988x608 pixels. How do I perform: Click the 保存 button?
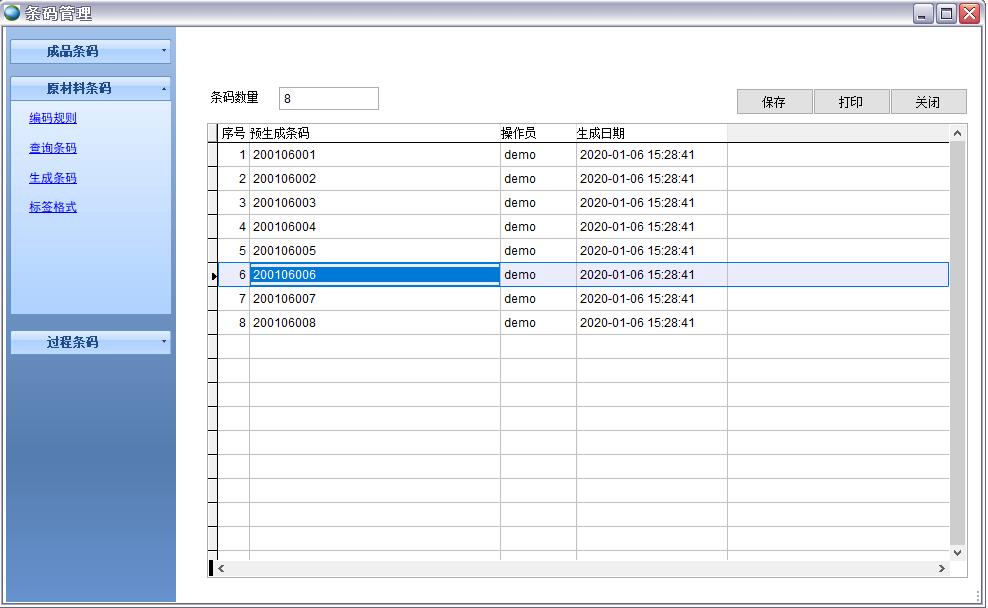click(x=774, y=102)
